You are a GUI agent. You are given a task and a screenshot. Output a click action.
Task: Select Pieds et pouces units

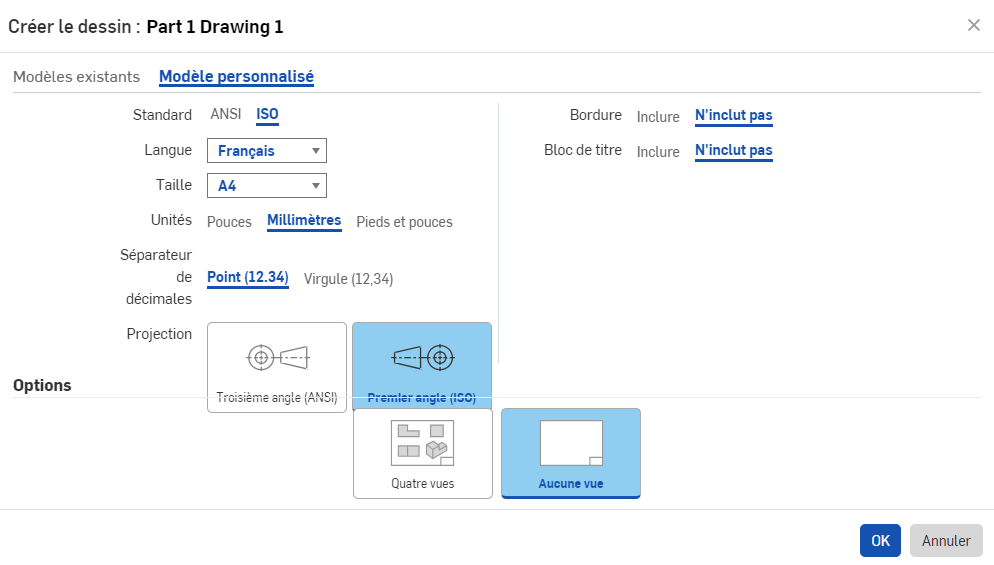404,222
